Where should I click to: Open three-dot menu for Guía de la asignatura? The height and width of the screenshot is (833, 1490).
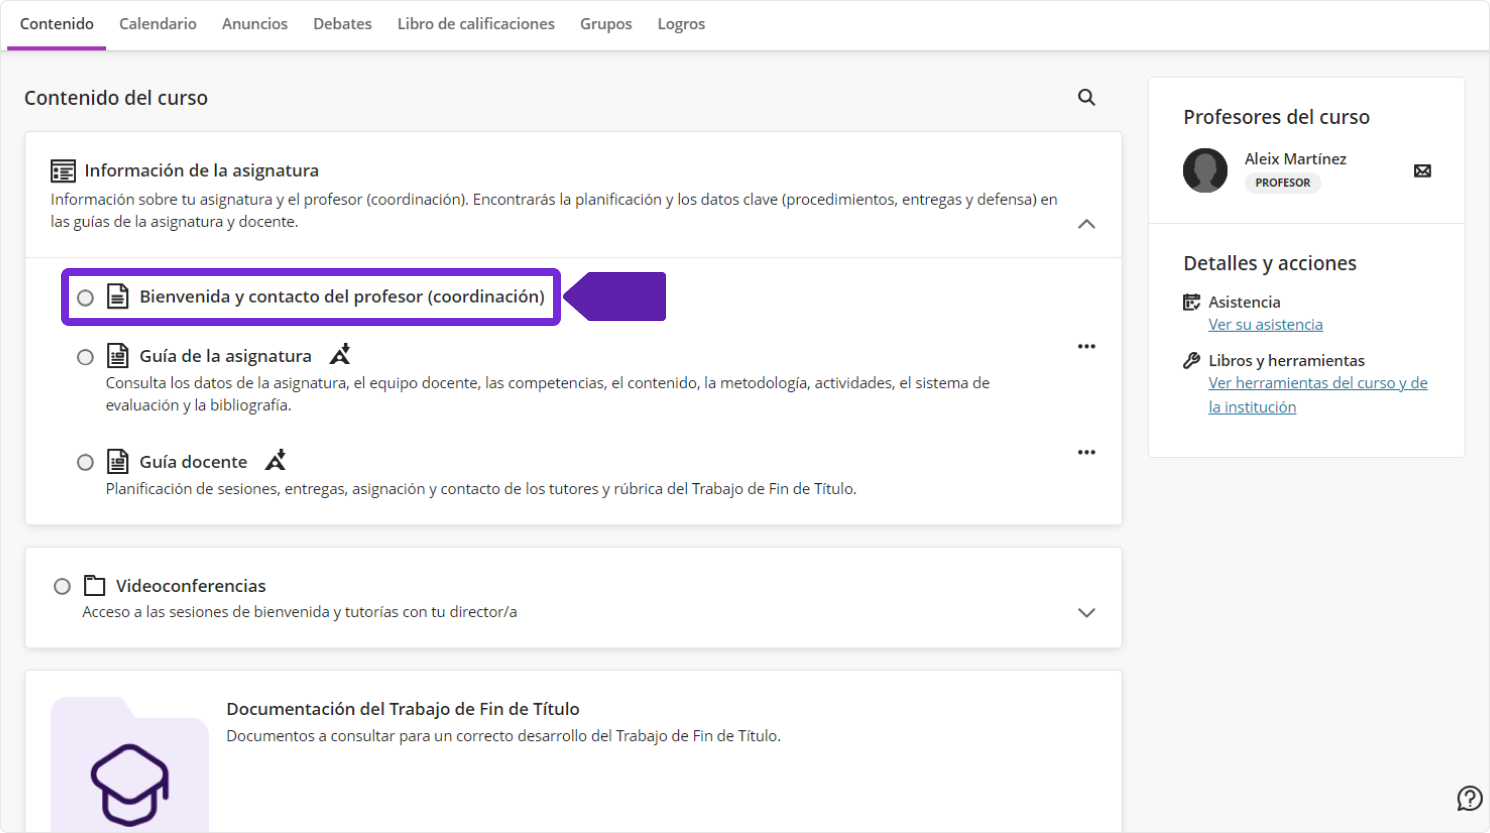[x=1086, y=347]
